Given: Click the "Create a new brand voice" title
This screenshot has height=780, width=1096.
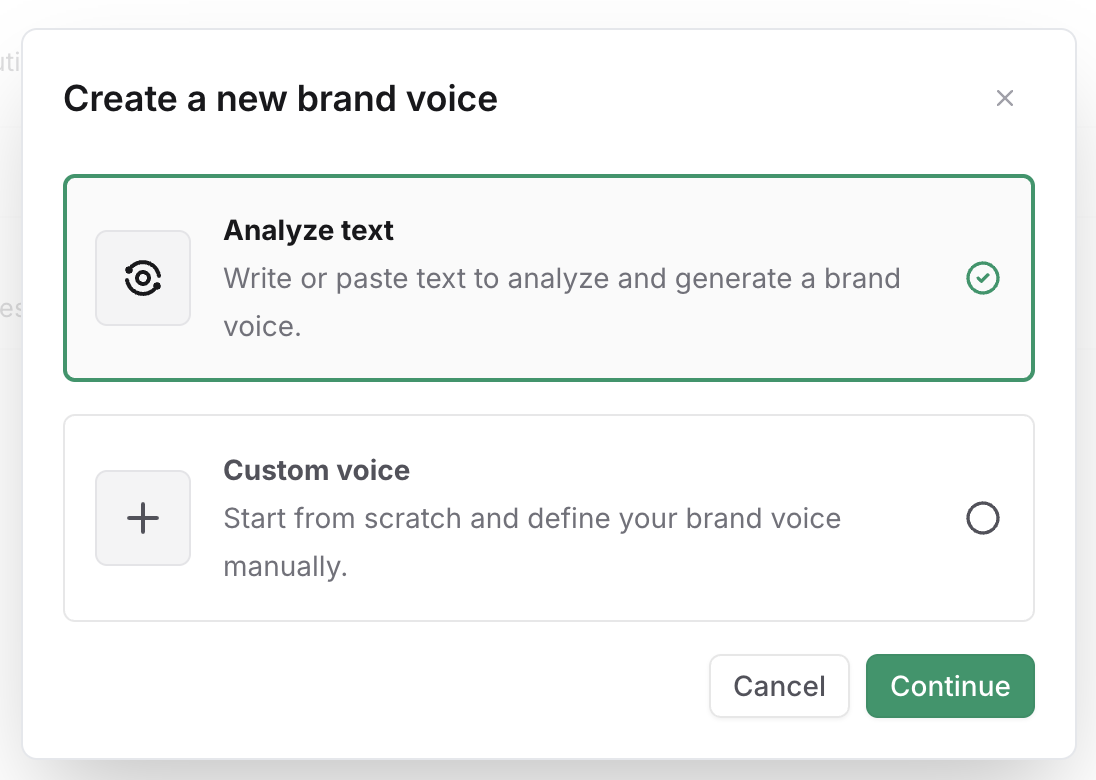Looking at the screenshot, I should click(x=280, y=99).
